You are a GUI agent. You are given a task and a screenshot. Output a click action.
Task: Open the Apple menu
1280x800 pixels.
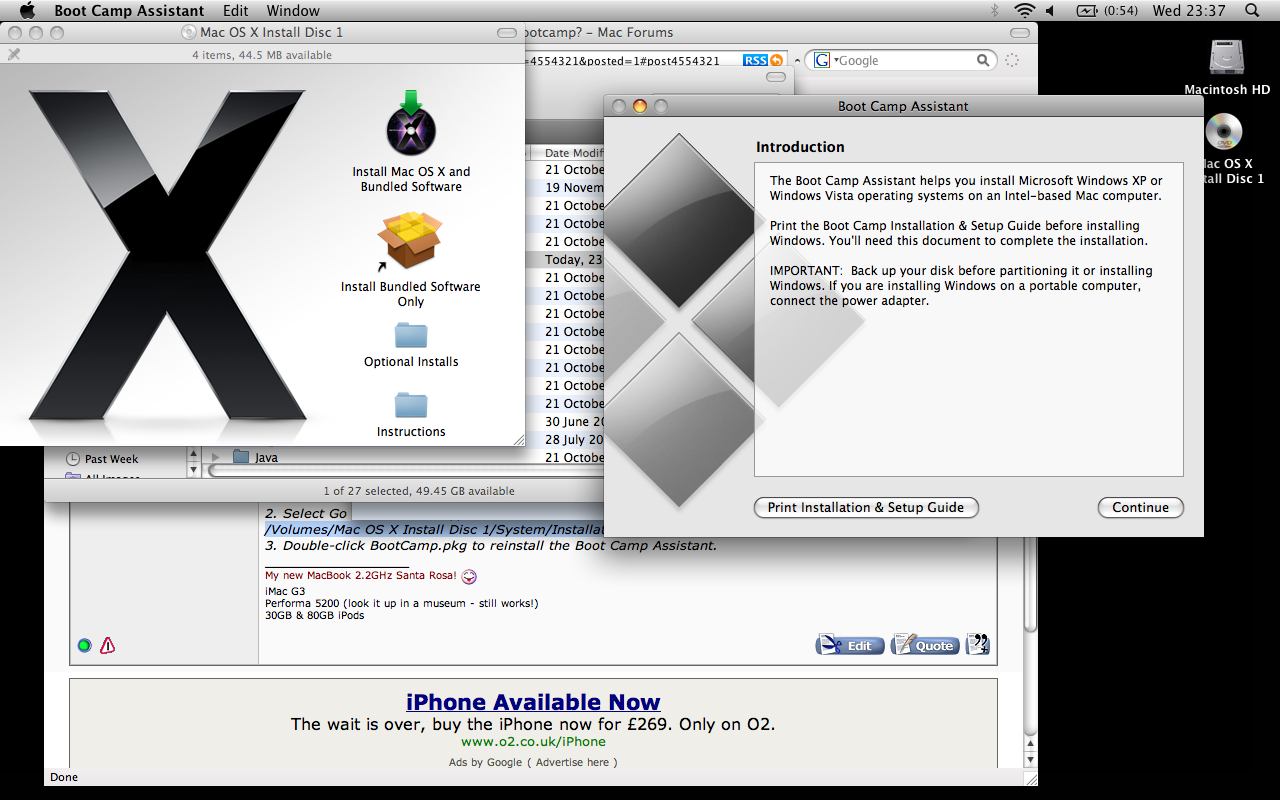pyautogui.click(x=27, y=11)
